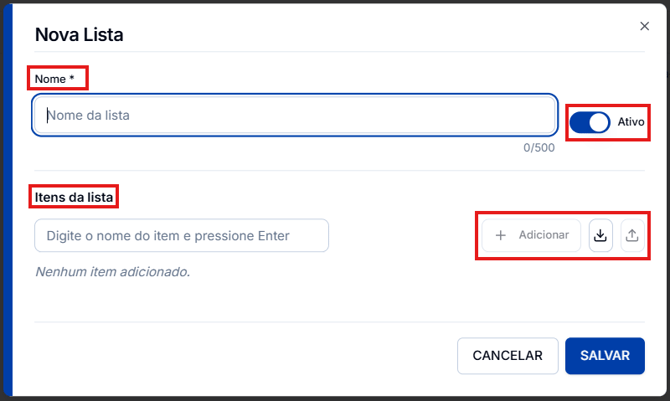The height and width of the screenshot is (401, 670).
Task: Click the upload items icon
Action: point(632,235)
